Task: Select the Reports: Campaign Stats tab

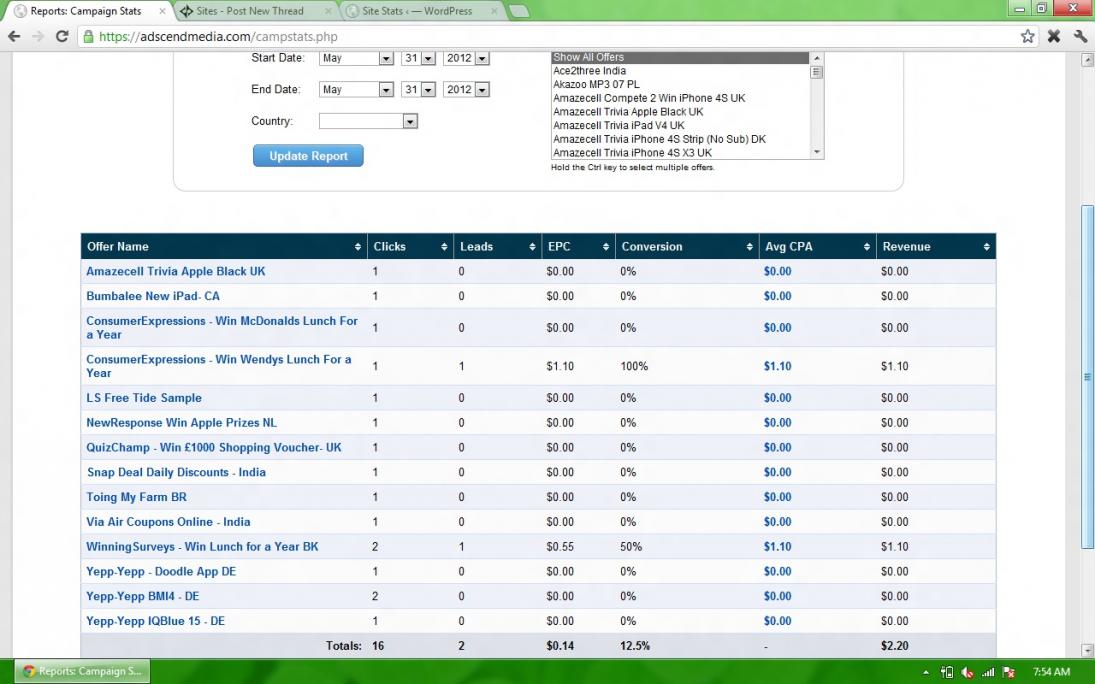Action: 85,11
